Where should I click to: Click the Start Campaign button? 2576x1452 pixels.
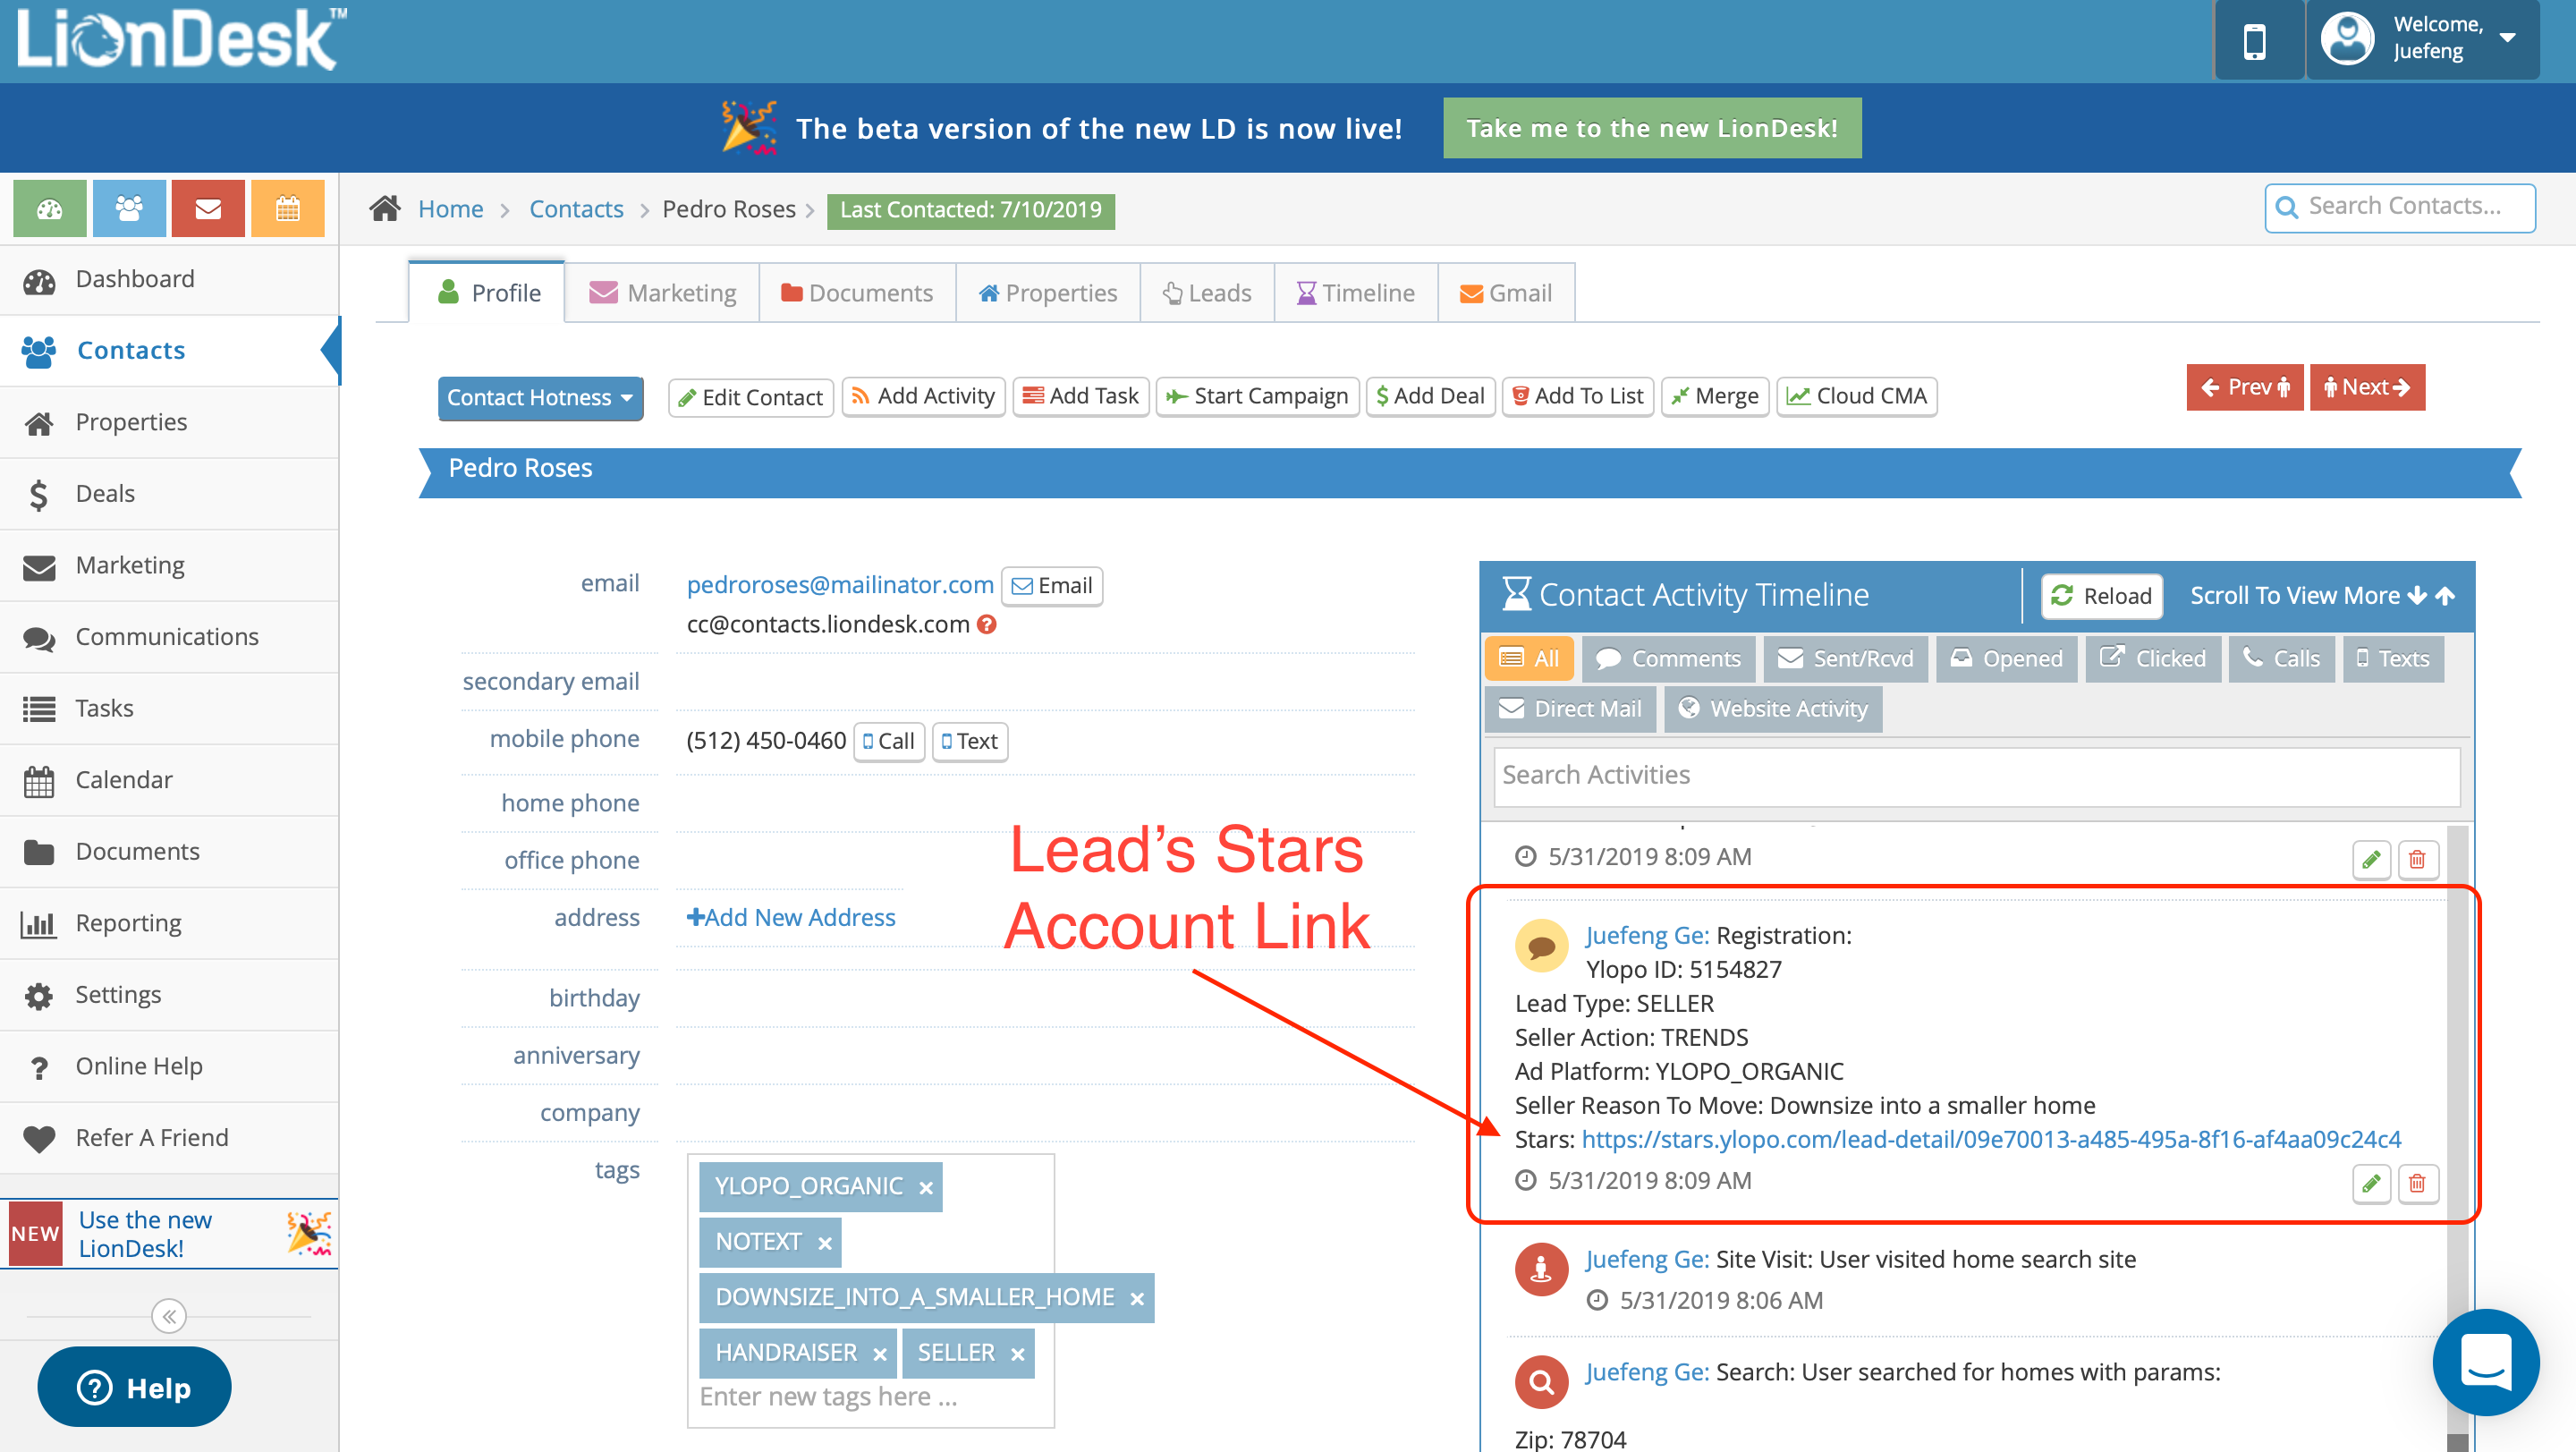tap(1257, 396)
